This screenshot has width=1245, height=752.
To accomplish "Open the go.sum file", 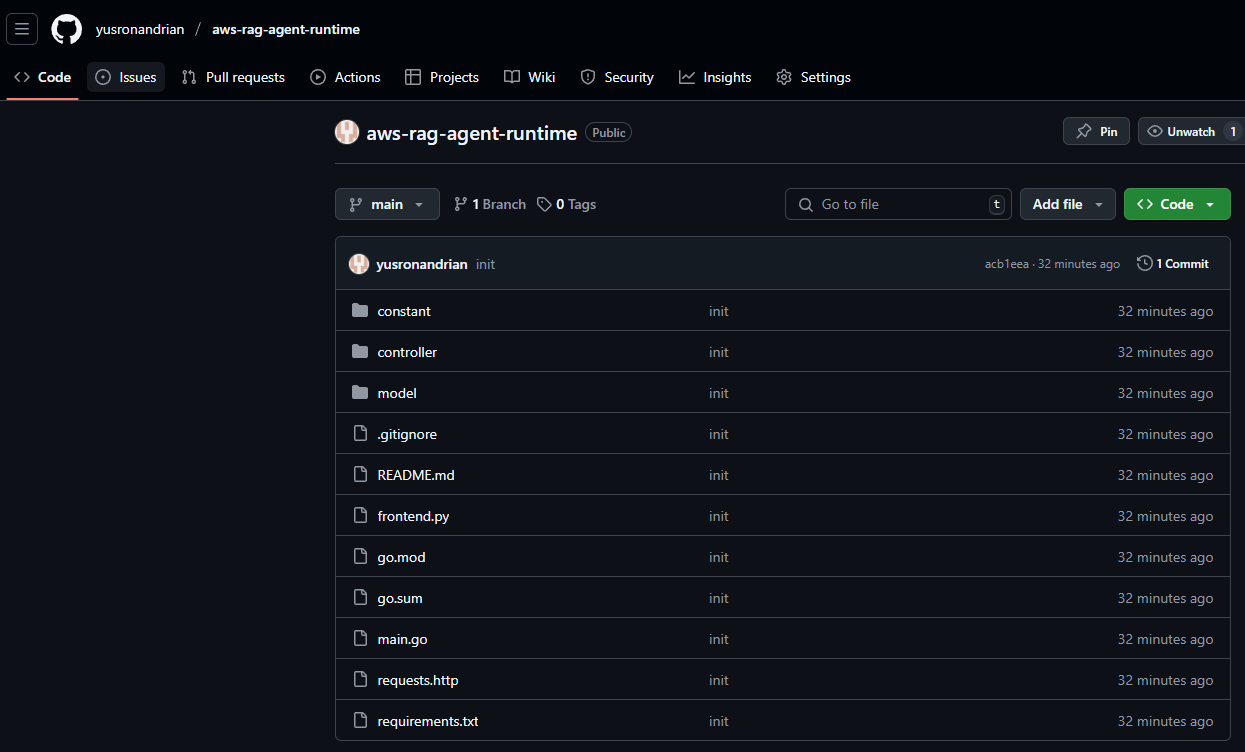I will (400, 598).
